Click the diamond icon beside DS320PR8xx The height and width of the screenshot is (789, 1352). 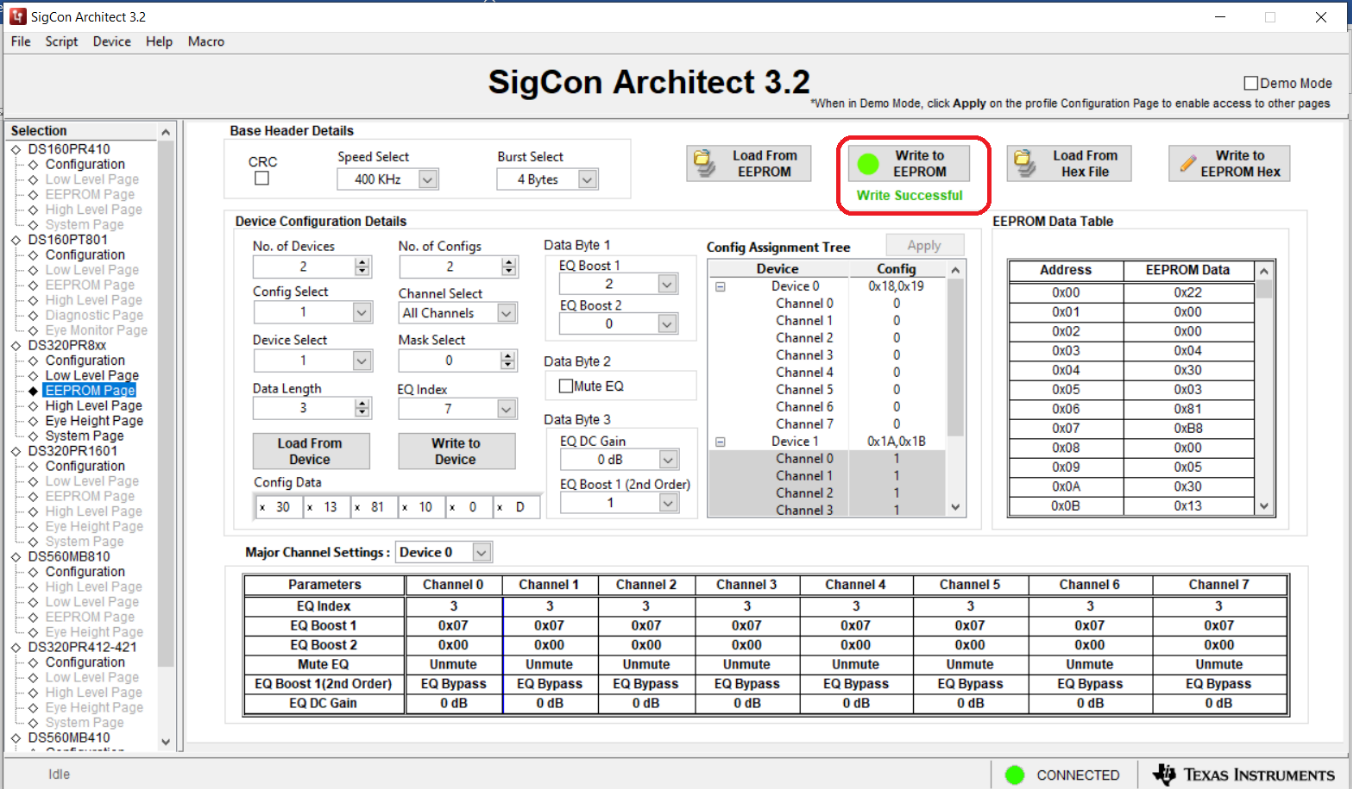[x=15, y=345]
